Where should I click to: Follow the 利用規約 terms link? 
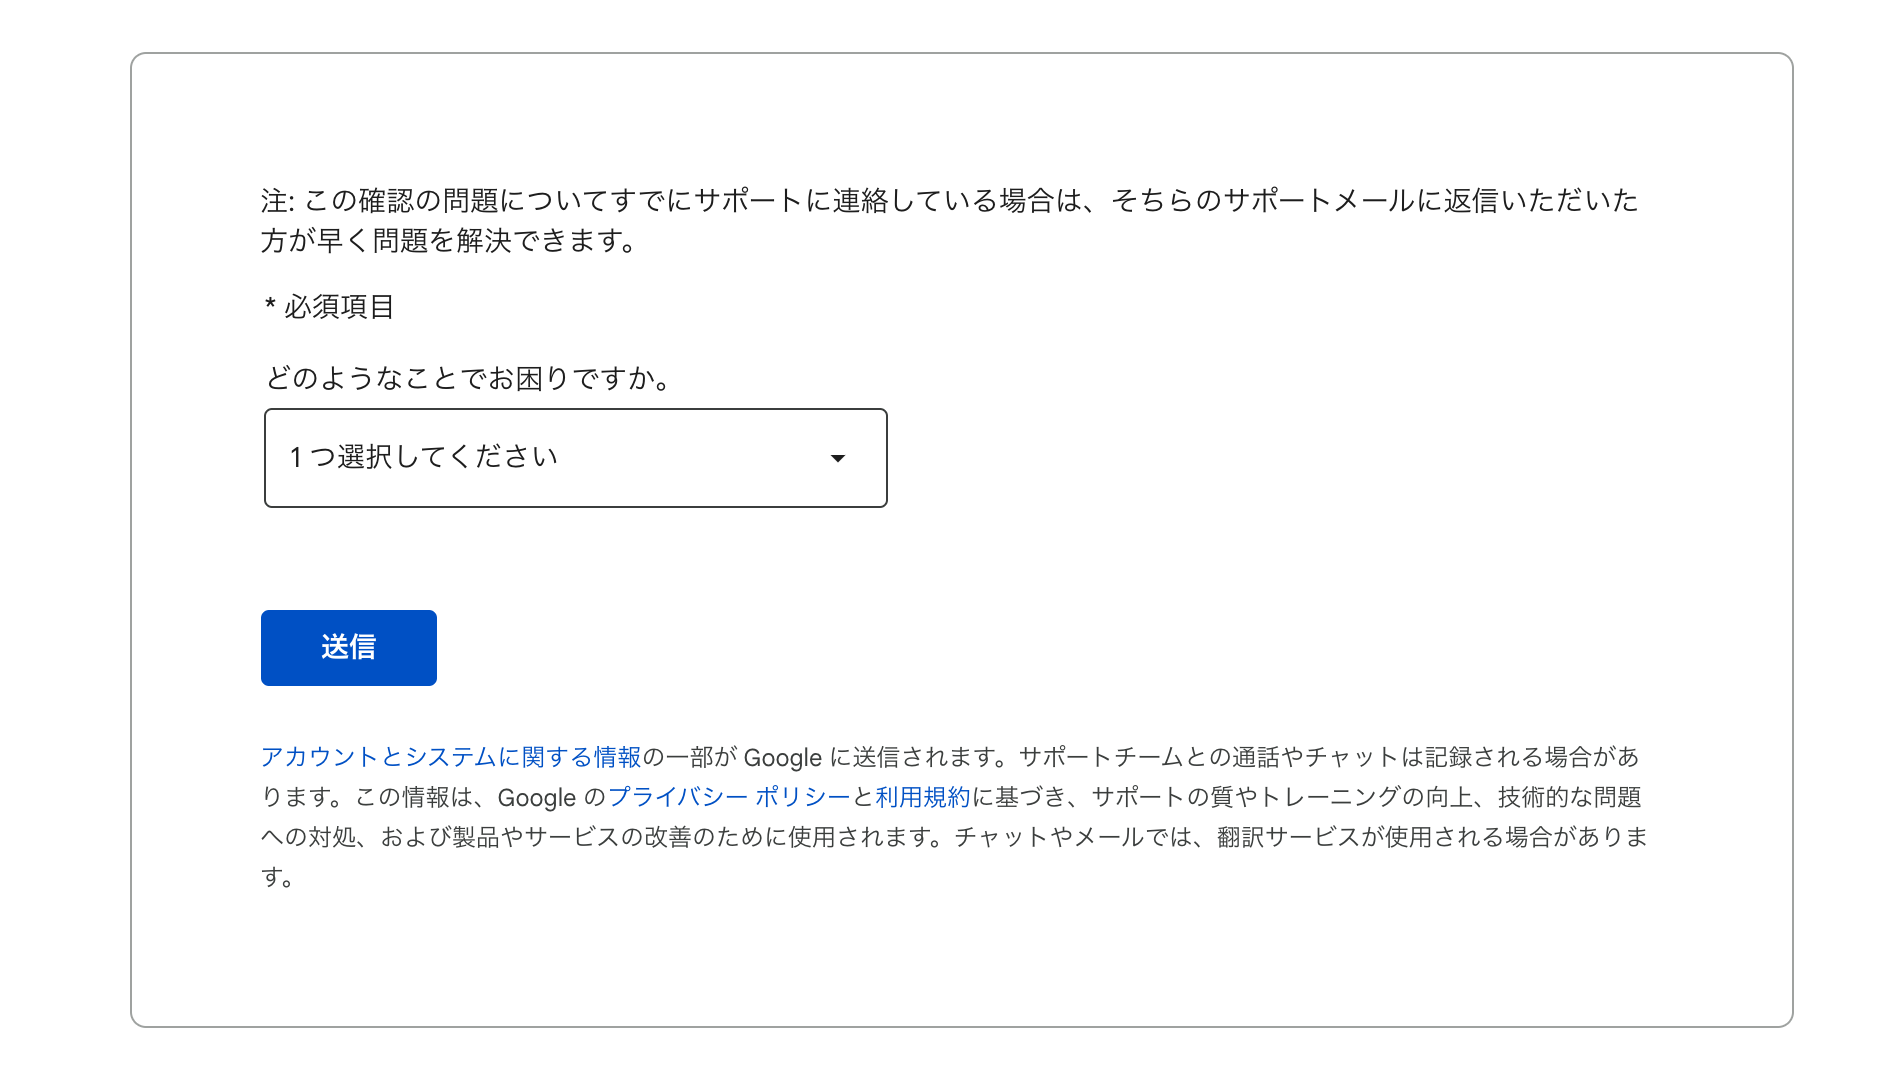923,797
